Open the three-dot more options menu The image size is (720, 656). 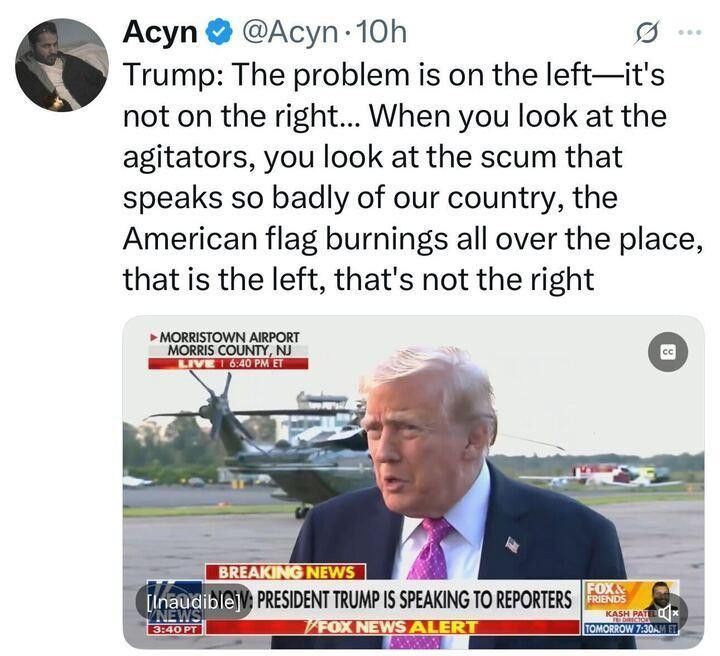point(690,32)
